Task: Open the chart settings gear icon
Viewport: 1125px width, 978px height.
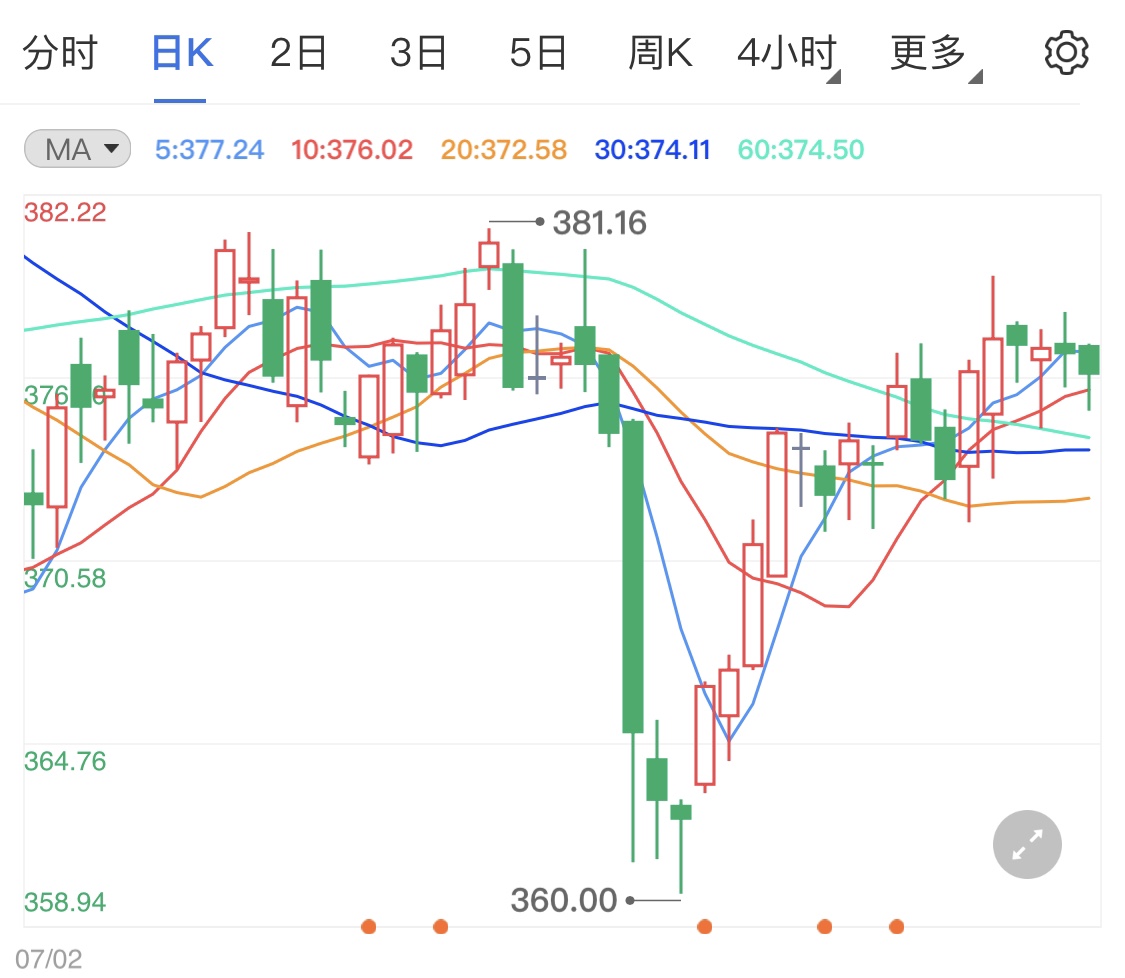Action: pyautogui.click(x=1065, y=52)
